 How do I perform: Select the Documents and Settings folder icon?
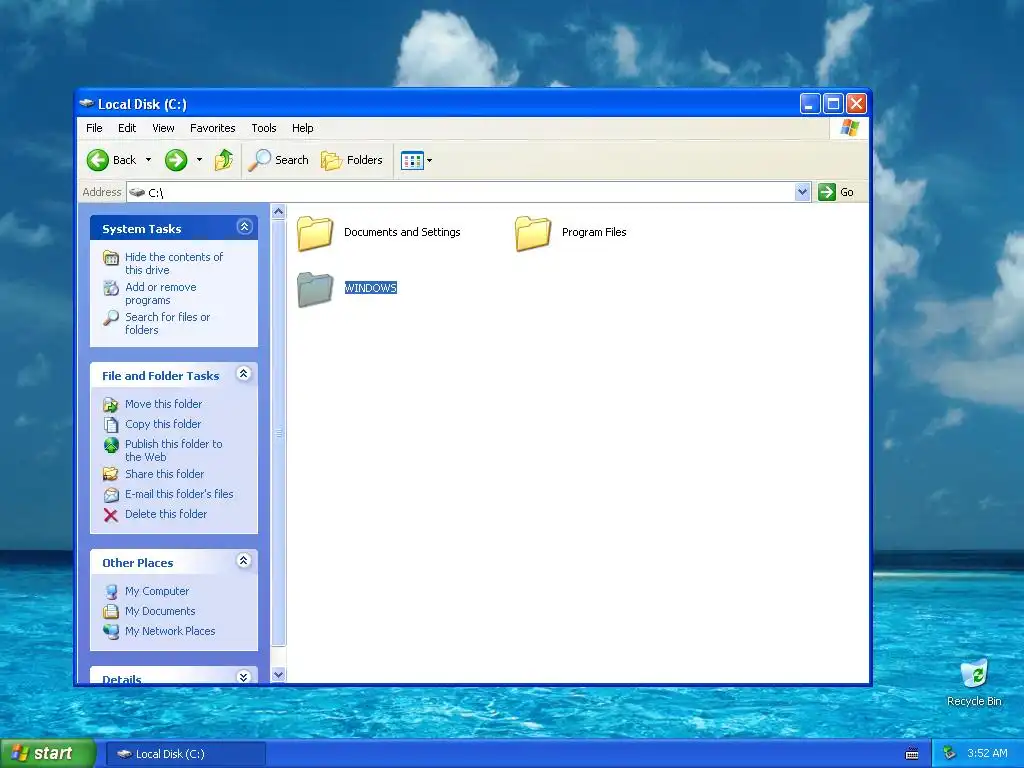pos(315,233)
